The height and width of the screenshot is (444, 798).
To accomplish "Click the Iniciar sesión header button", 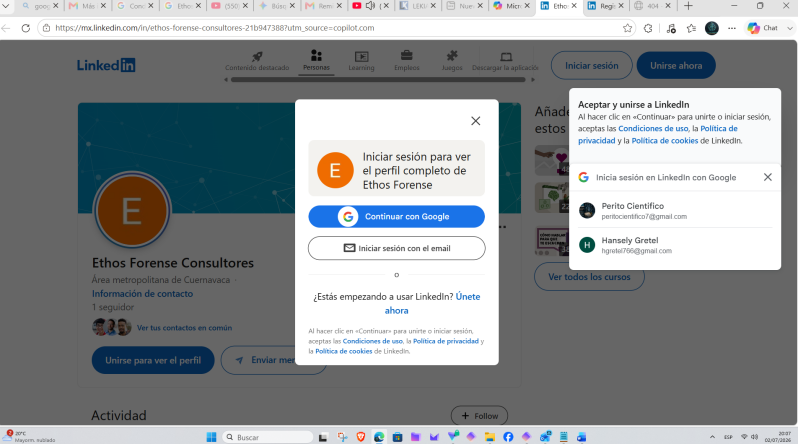I will coord(591,66).
